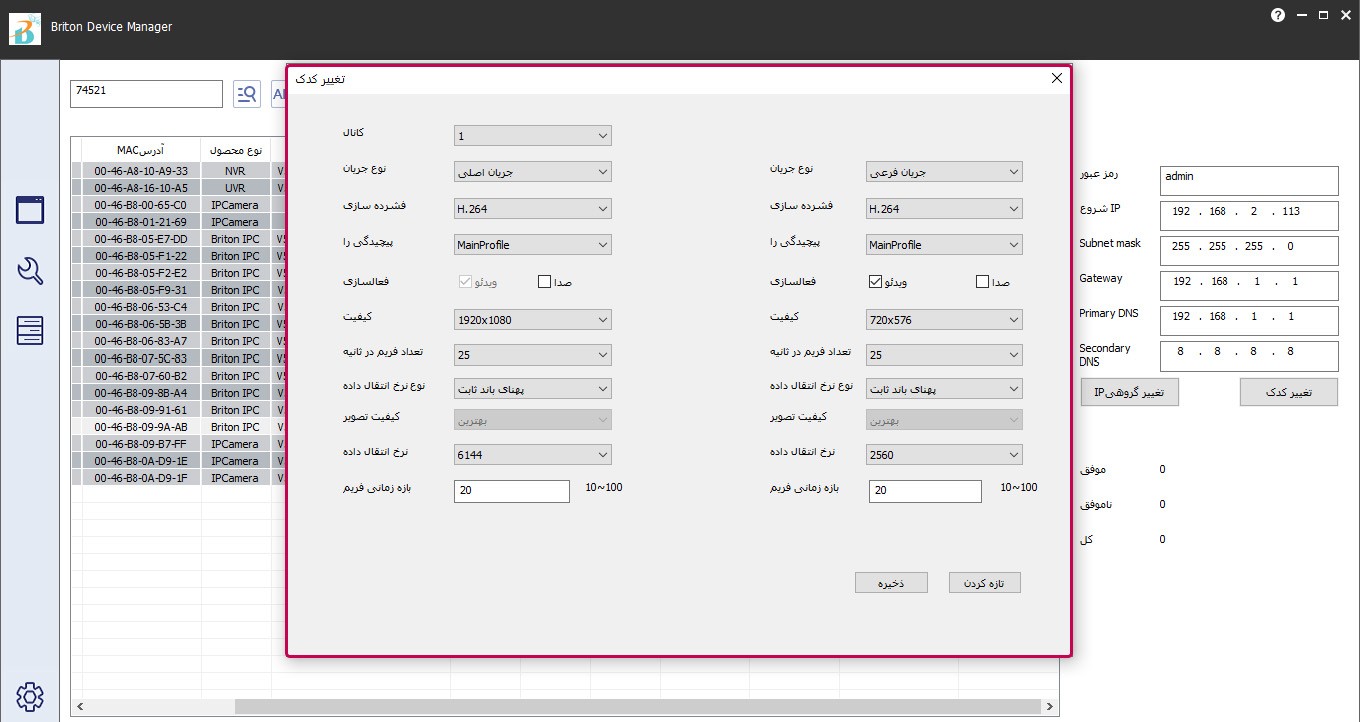1360x722 pixels.
Task: Open the settings gear in sidebar
Action: 30,696
